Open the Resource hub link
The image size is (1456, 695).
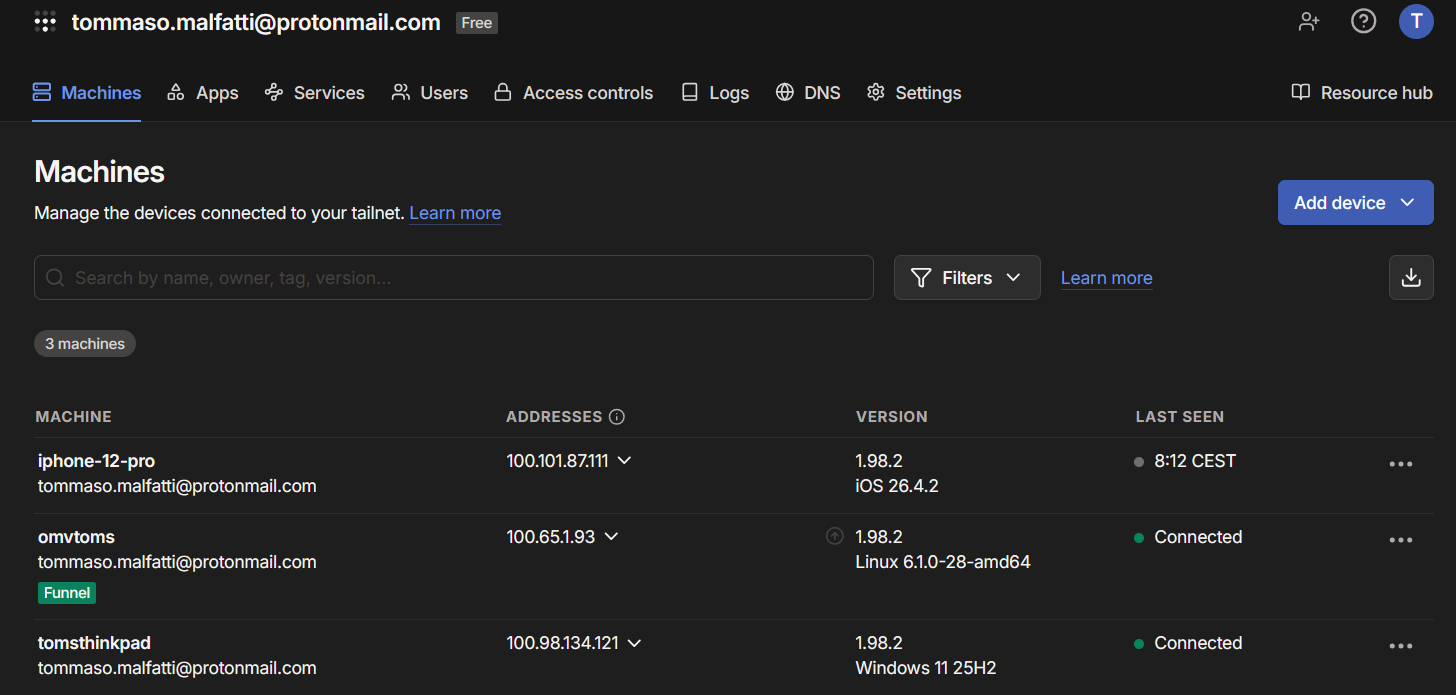point(1362,93)
